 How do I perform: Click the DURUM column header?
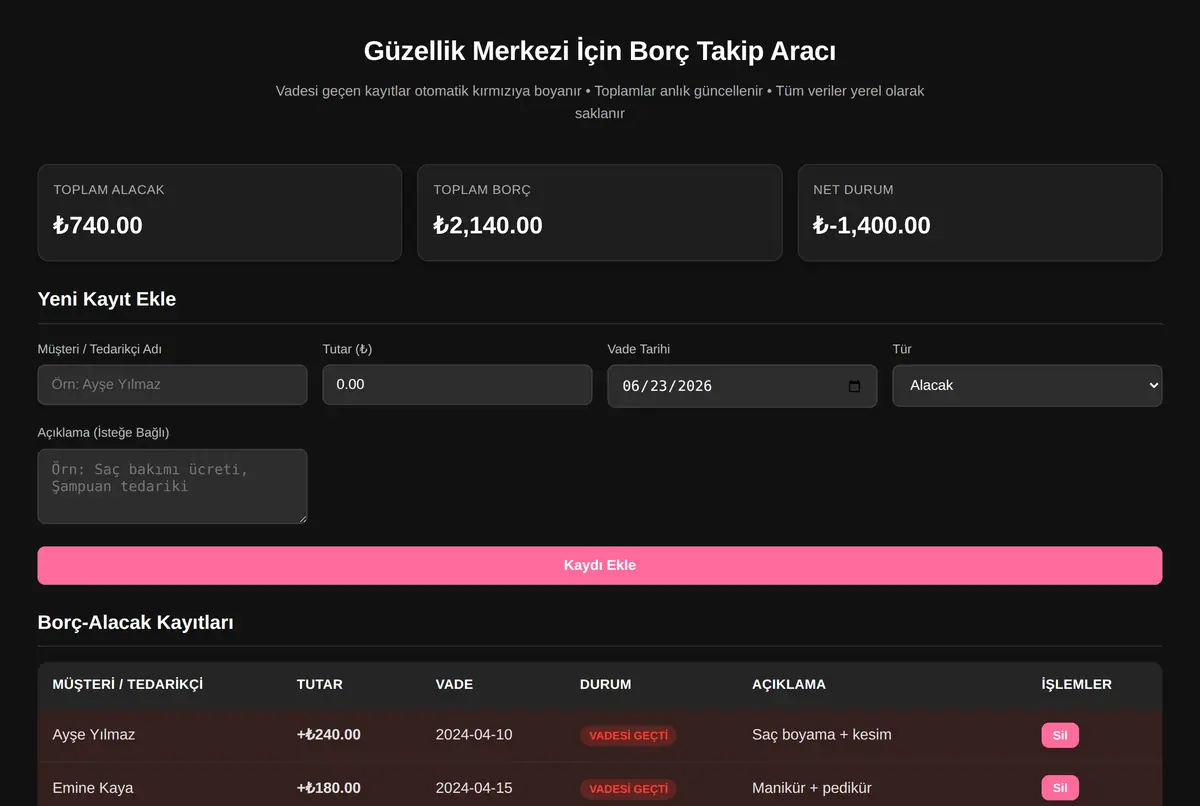606,685
